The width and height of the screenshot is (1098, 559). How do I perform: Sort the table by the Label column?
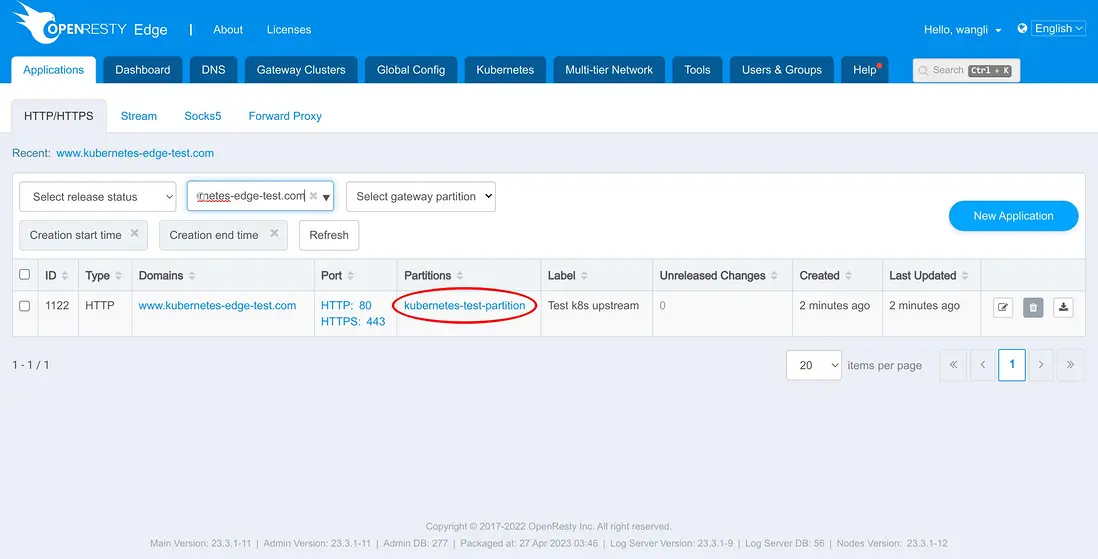tap(584, 276)
